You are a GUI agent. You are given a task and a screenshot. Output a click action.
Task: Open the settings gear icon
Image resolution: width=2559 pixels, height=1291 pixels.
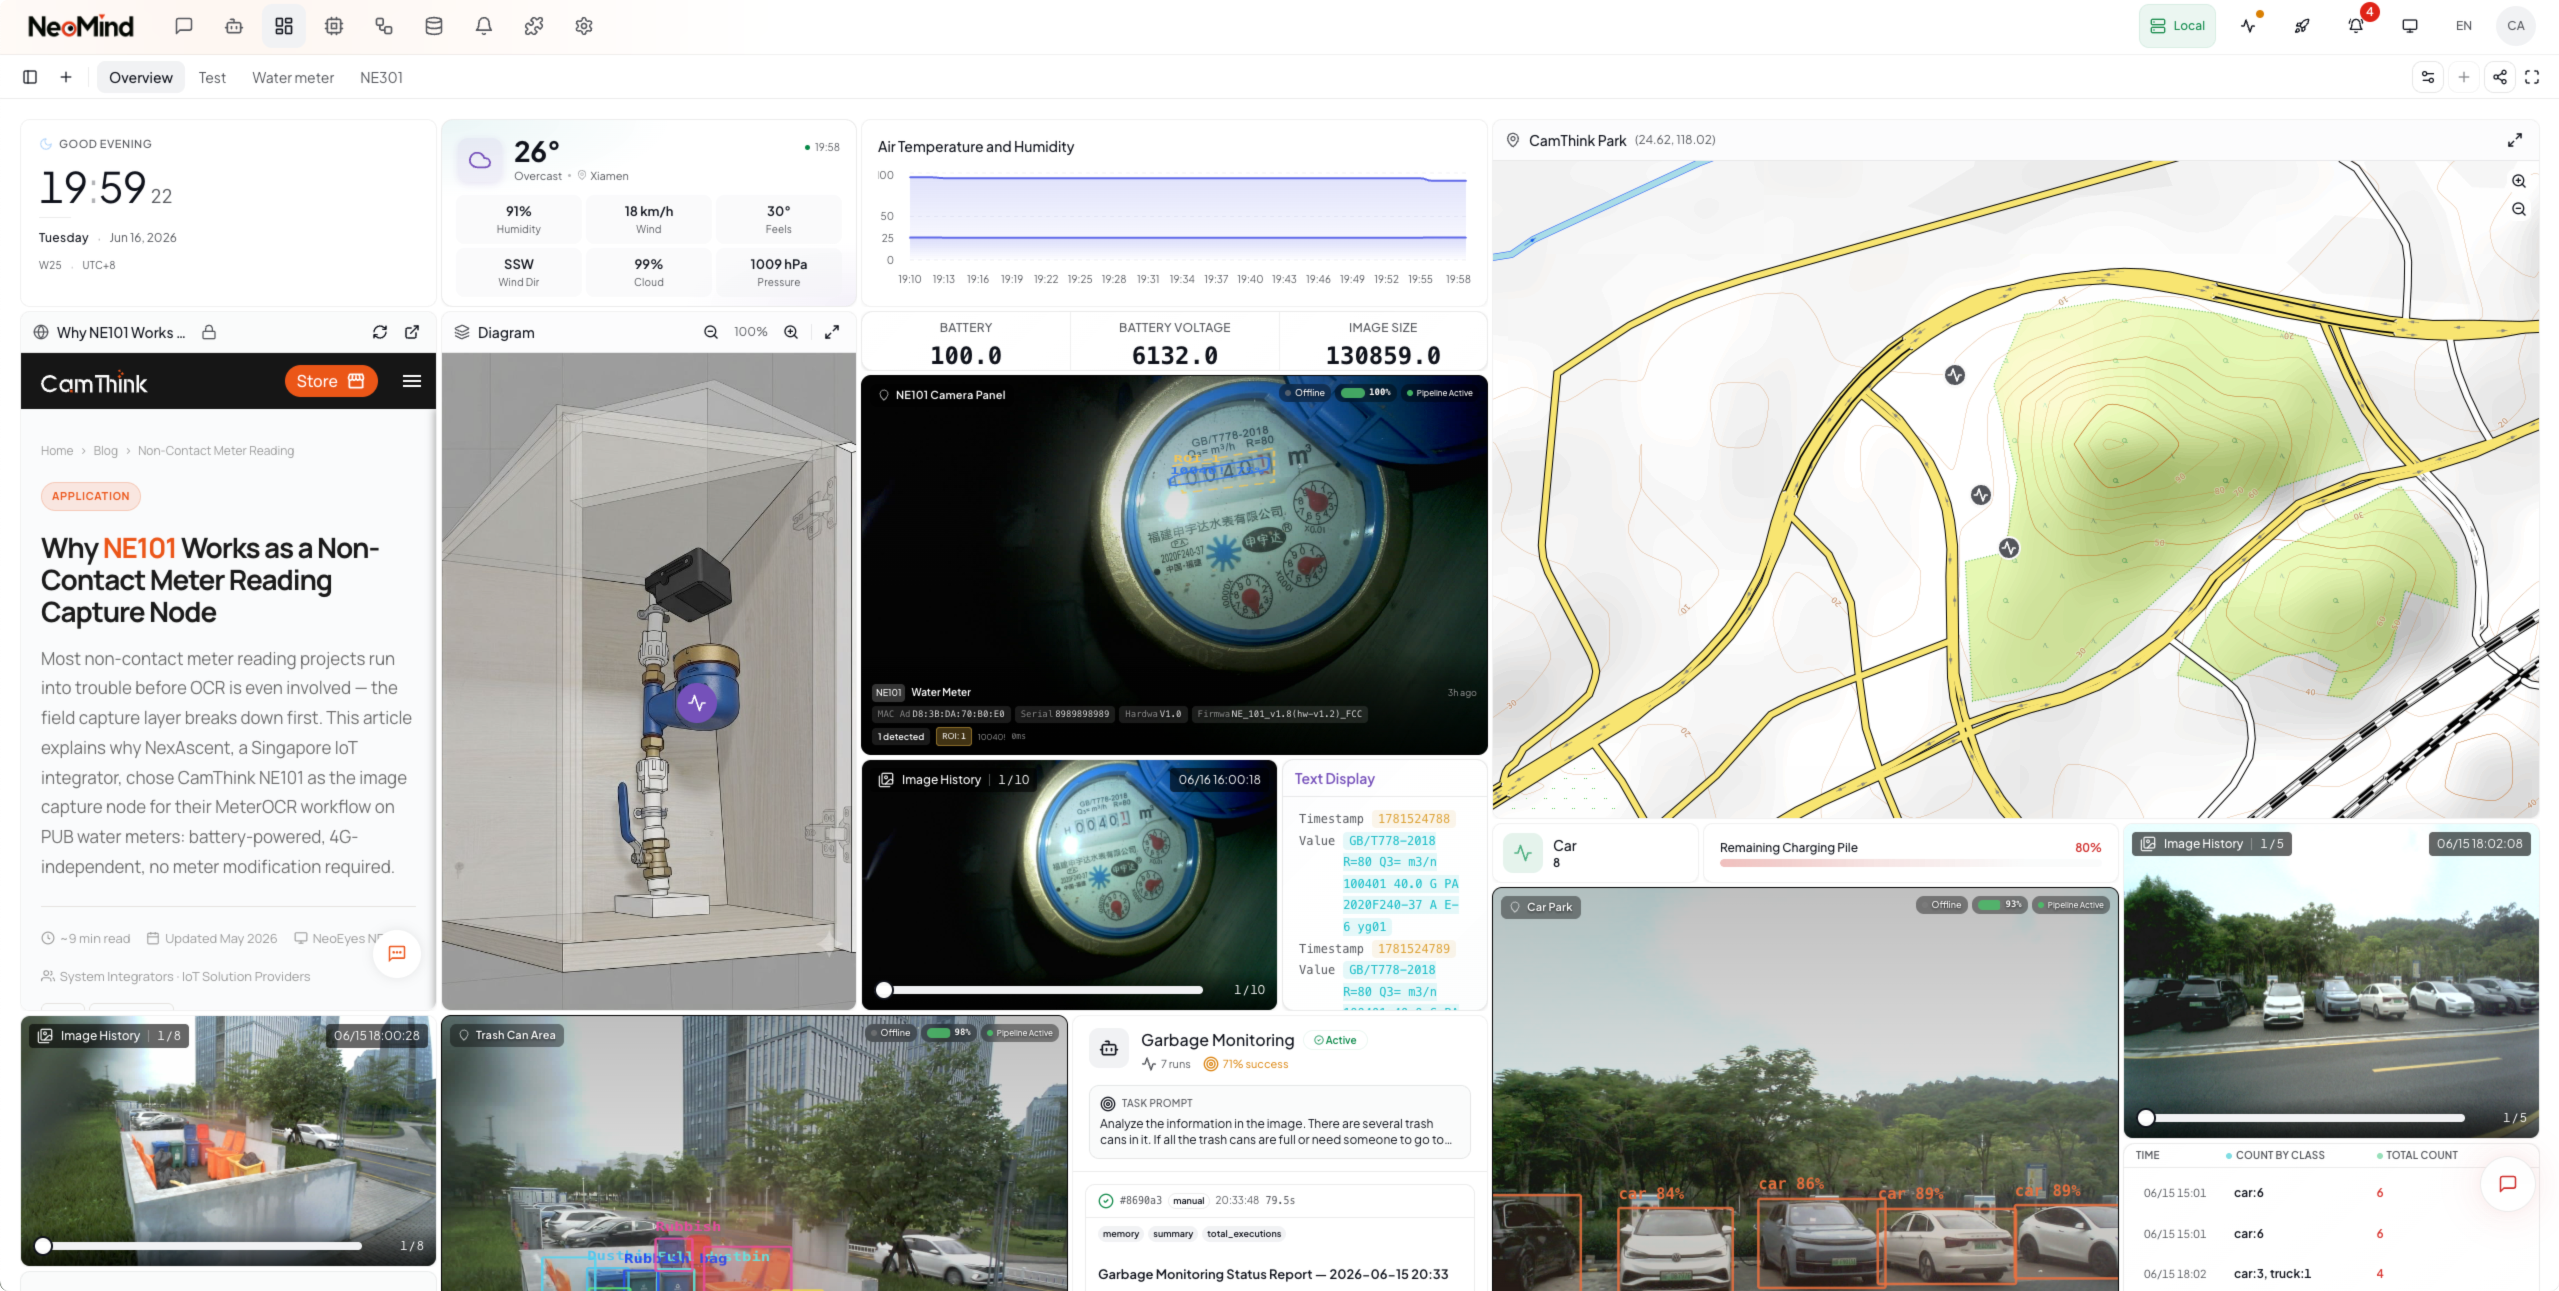584,26
